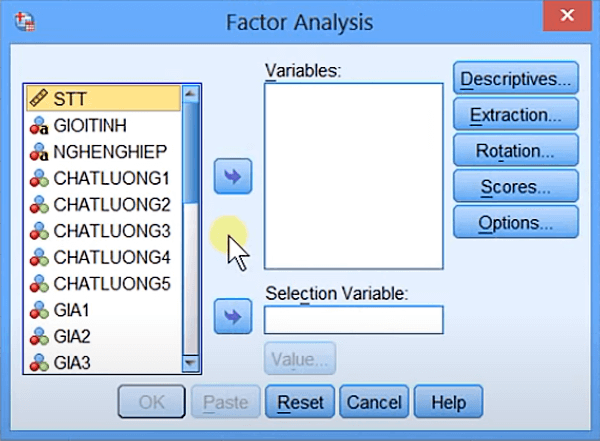Select the CHATLUONG5 variable
600x441 pixels.
click(112, 284)
